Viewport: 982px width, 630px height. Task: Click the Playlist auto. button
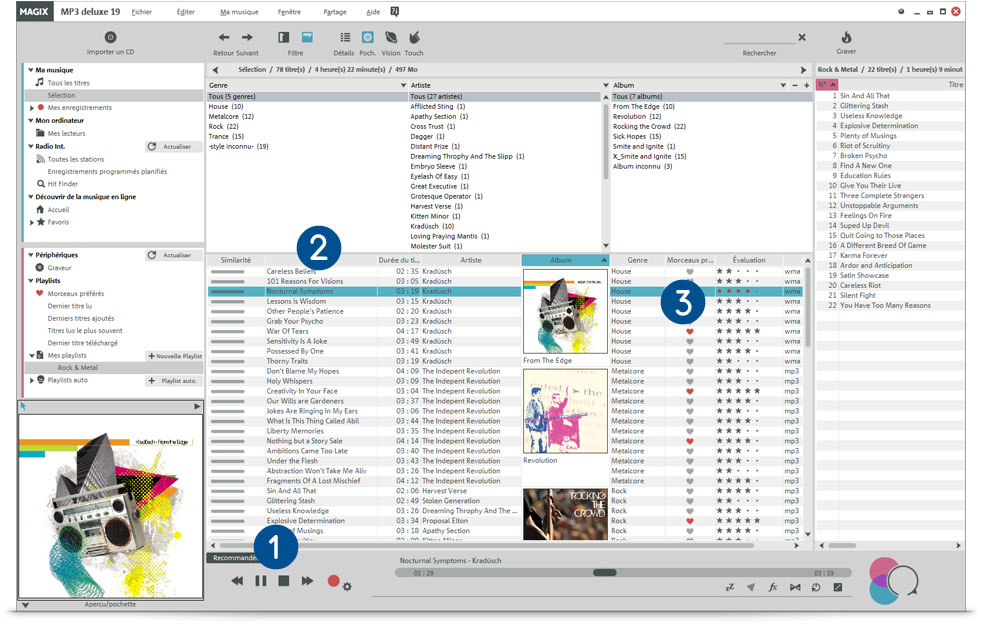(x=173, y=381)
